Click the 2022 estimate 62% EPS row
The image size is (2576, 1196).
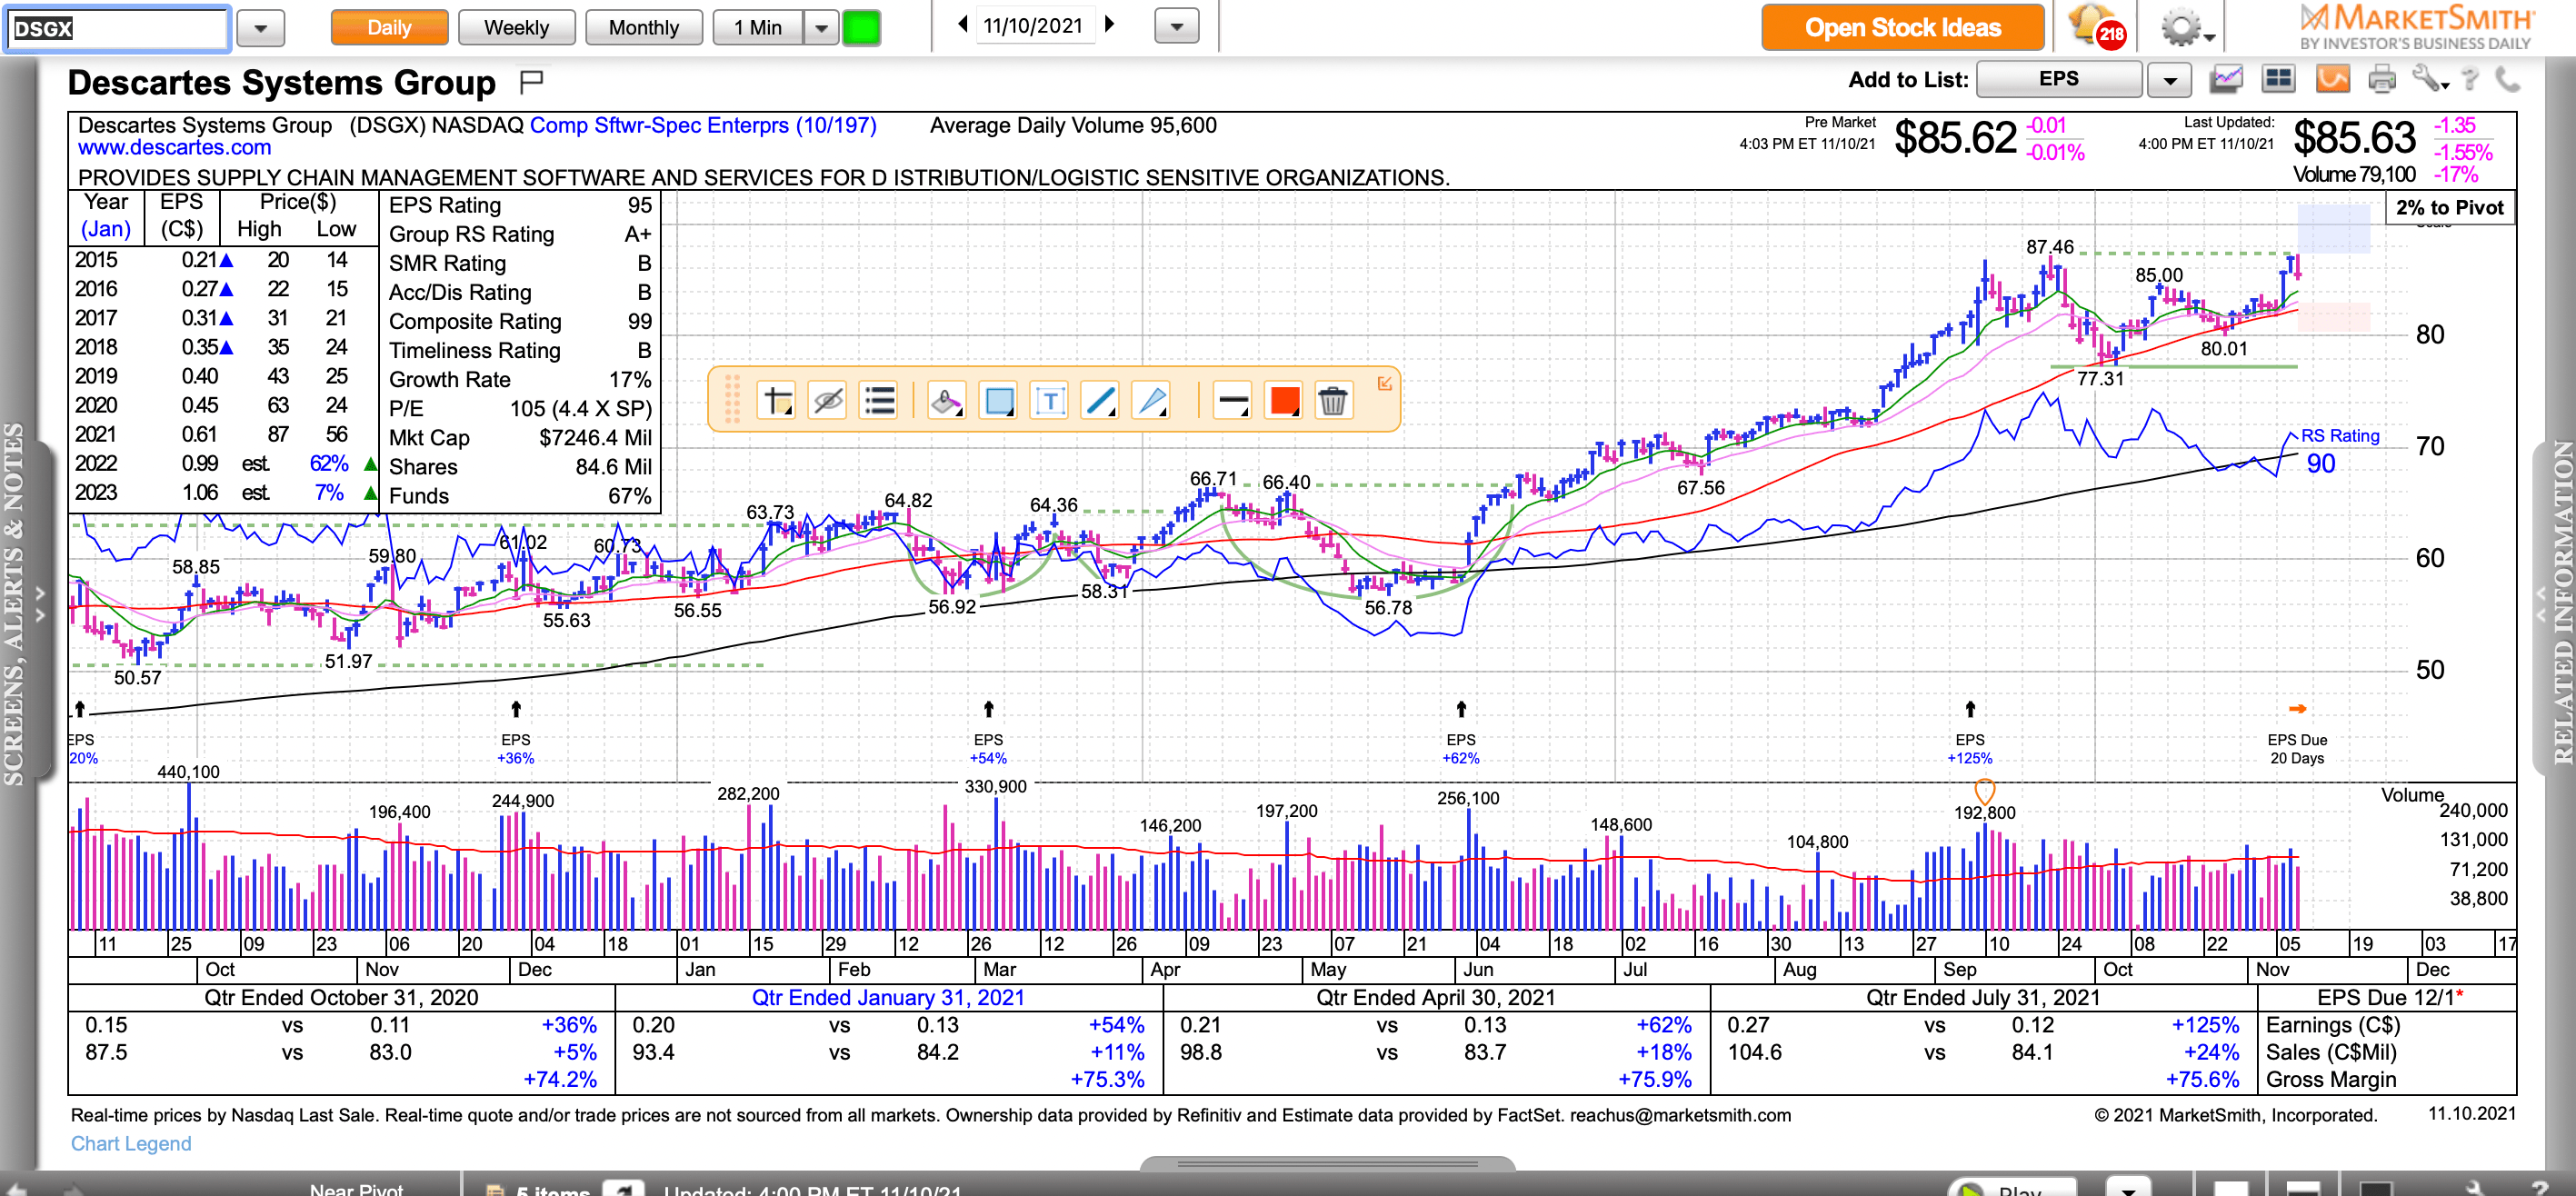click(x=225, y=464)
